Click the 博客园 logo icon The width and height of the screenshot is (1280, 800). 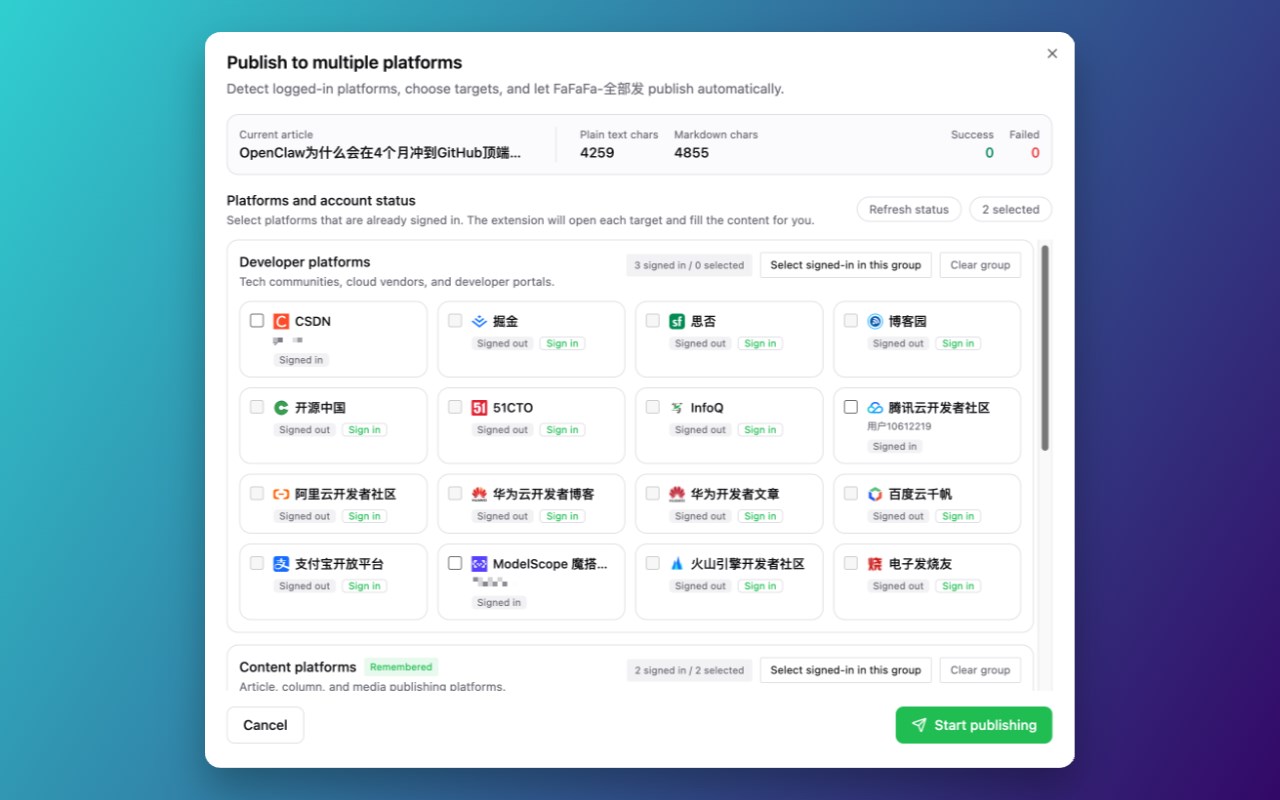point(875,321)
